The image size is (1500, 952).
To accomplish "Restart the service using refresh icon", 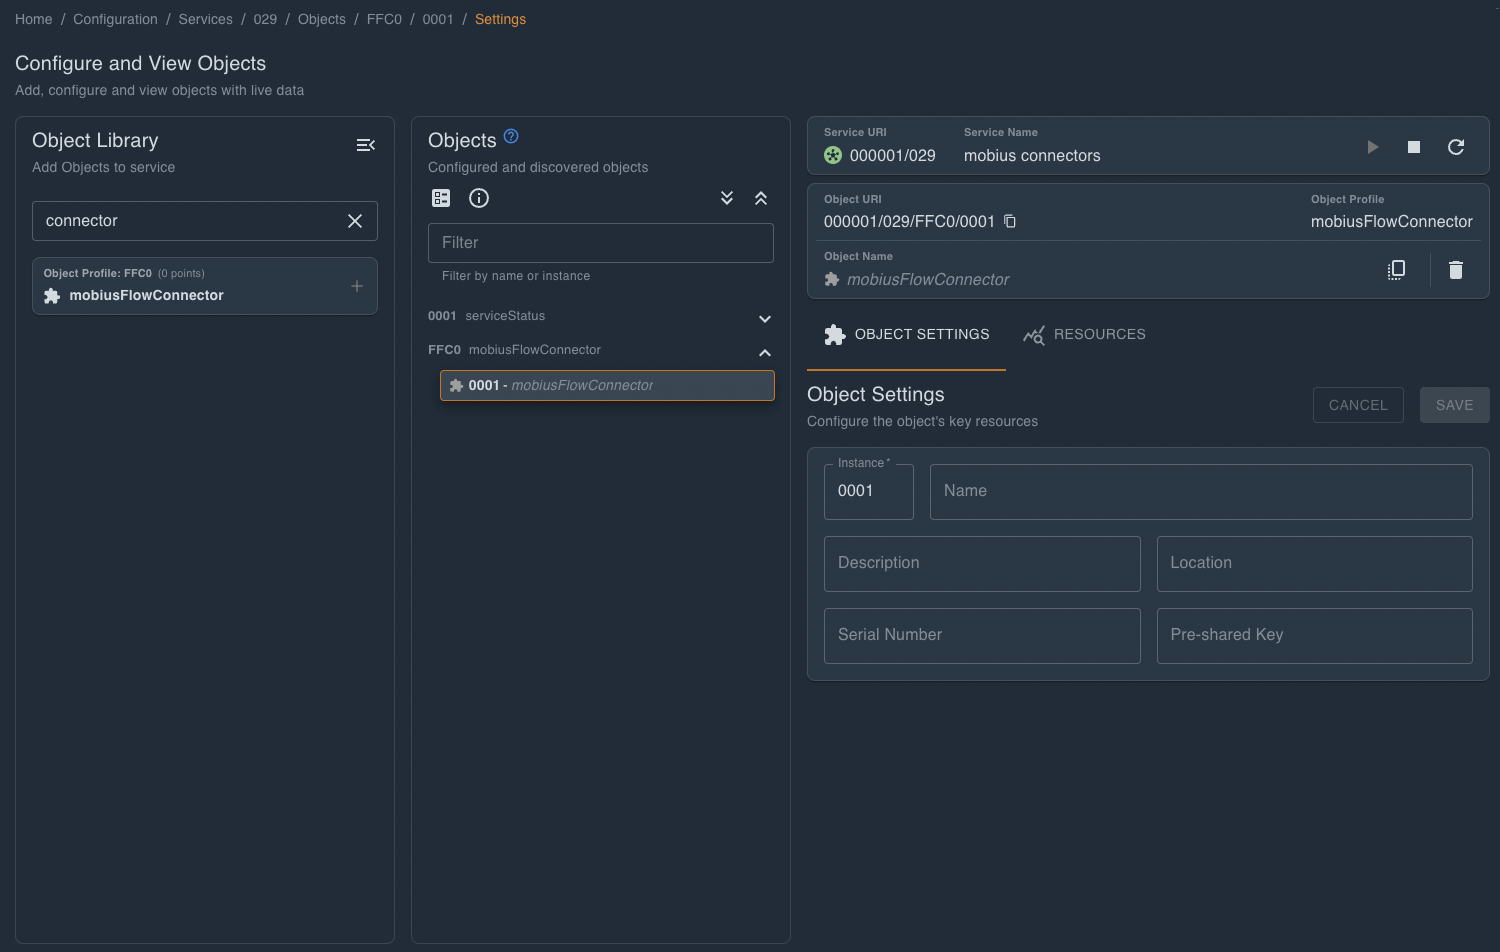I will click(x=1456, y=147).
